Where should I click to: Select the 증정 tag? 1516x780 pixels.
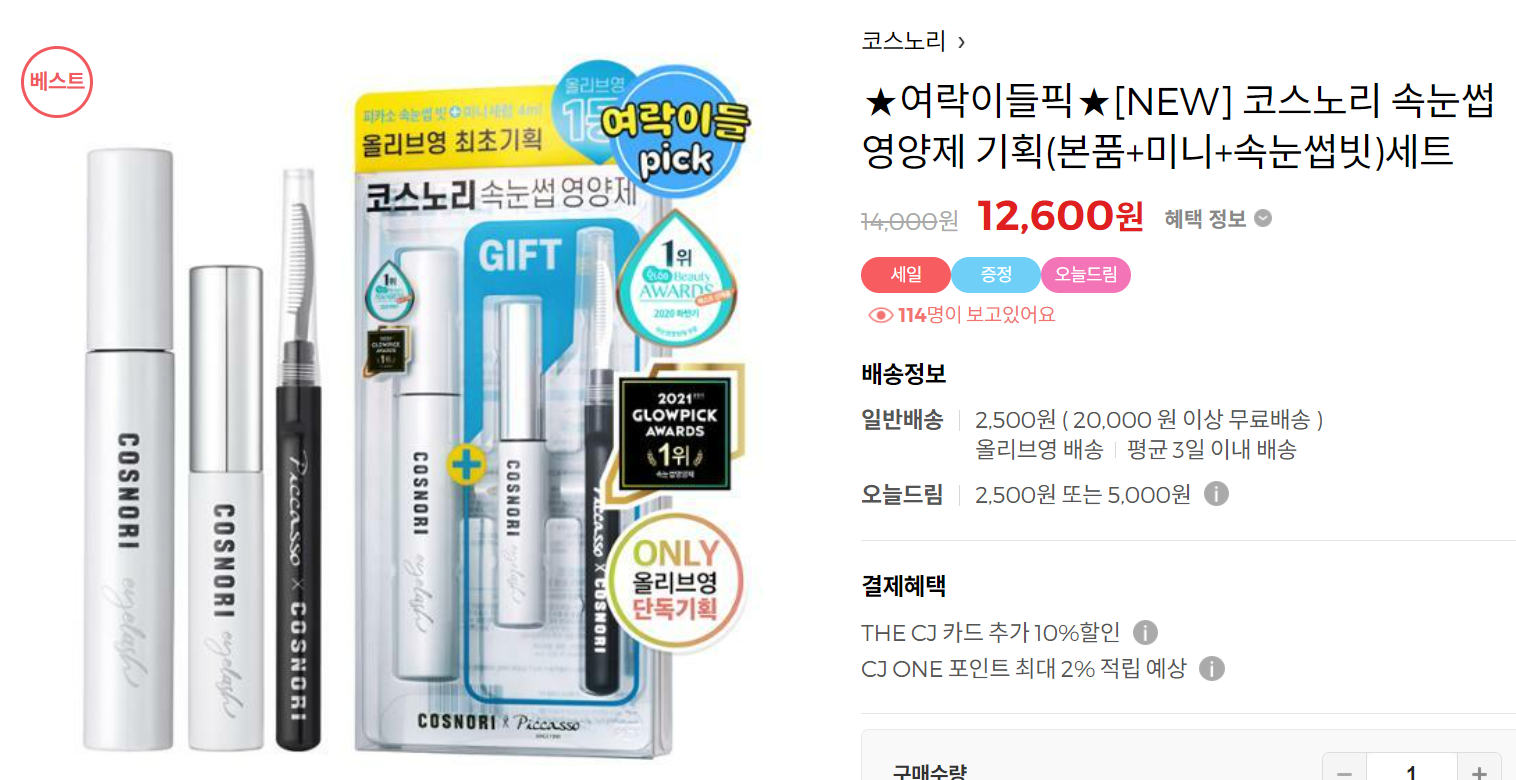click(996, 275)
